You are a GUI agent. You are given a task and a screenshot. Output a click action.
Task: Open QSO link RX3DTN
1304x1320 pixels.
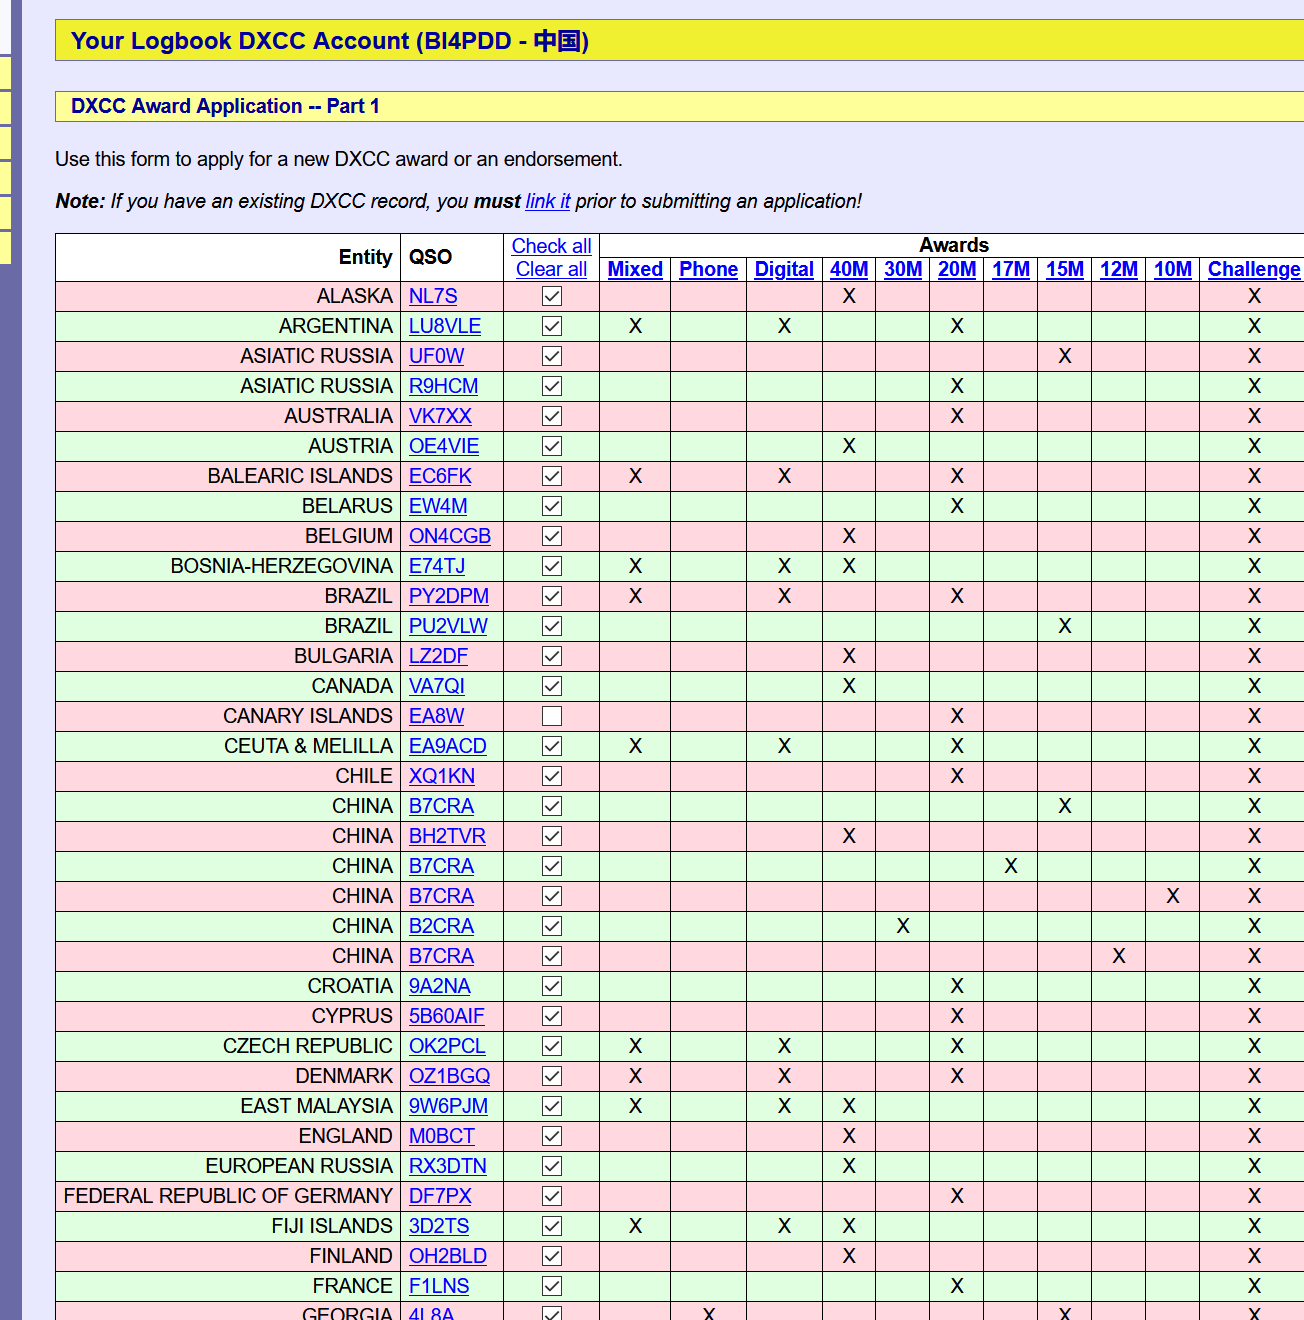click(448, 1166)
